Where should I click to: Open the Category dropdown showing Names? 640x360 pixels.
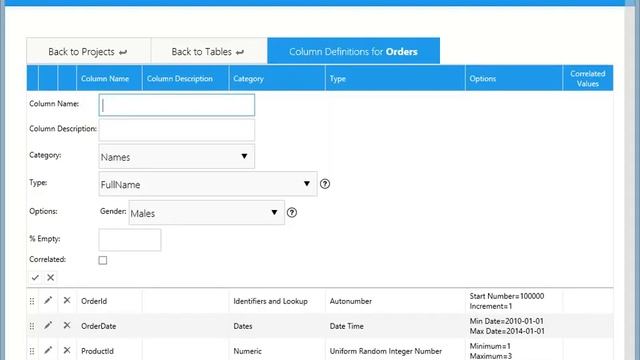177,156
